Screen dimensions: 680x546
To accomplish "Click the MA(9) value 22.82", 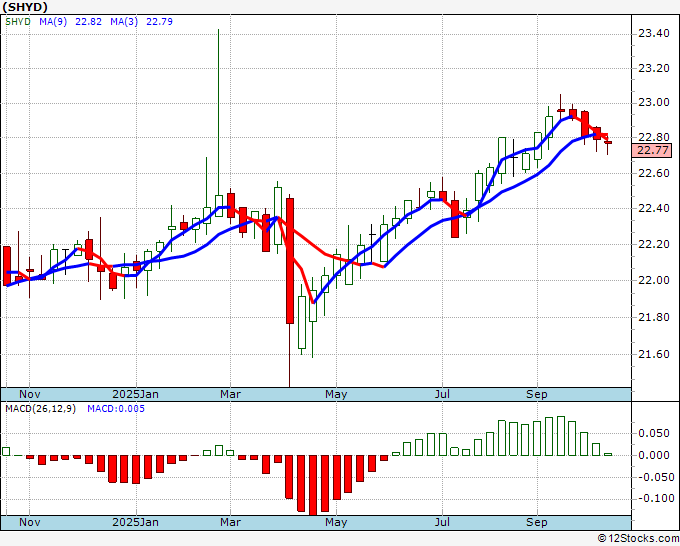I will (88, 21).
